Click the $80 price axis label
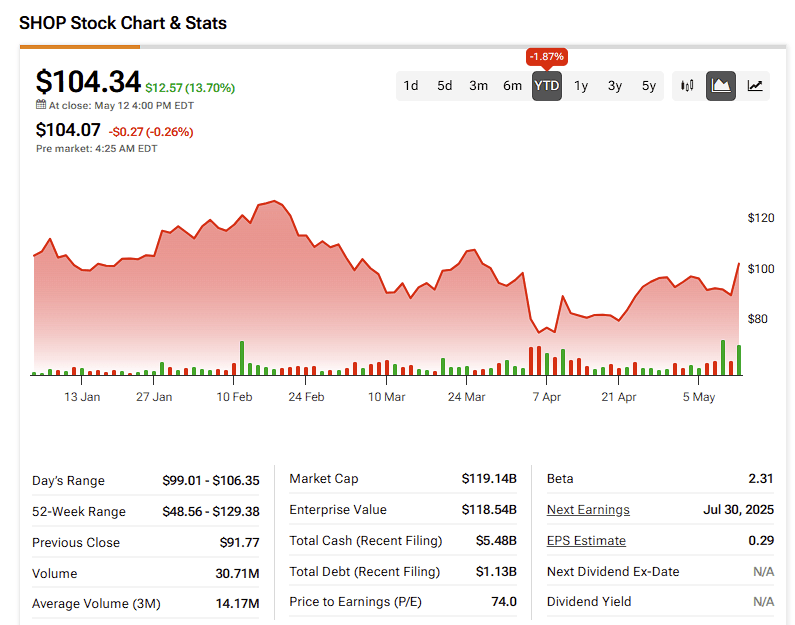Screen dimensions: 795x625 757,318
